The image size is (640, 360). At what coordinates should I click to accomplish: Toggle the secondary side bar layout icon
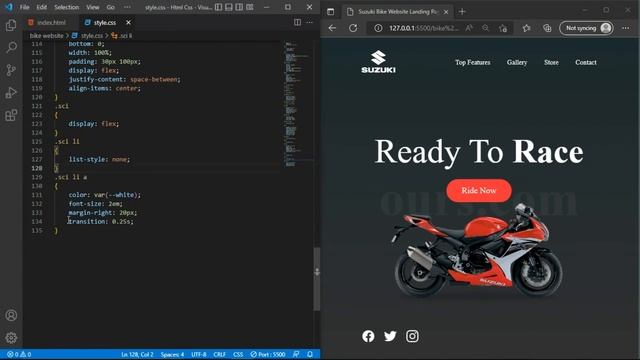239,7
